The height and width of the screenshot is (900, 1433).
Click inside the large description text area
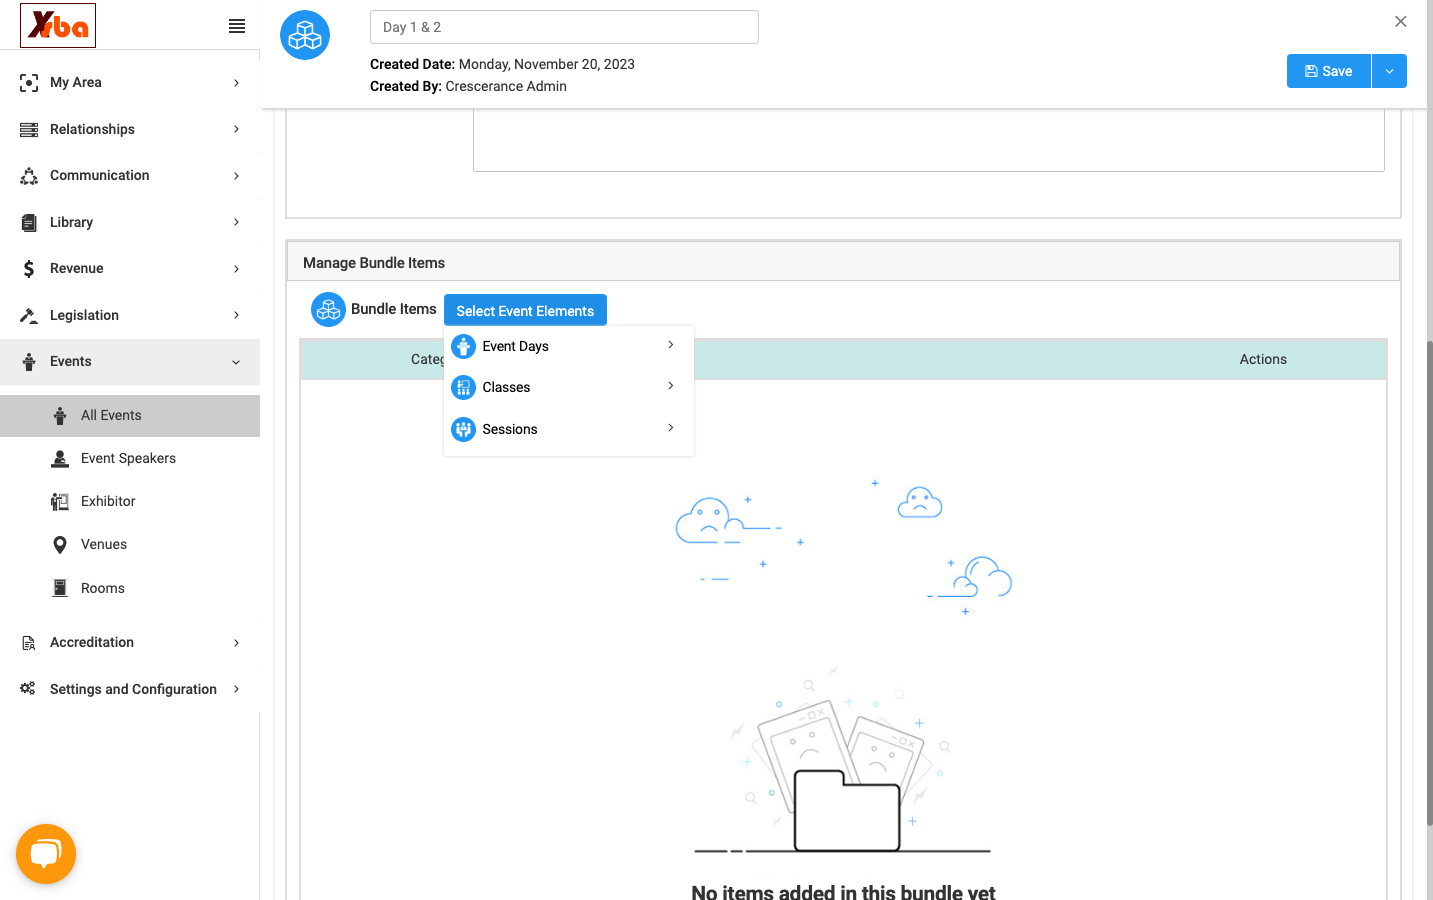coord(929,141)
